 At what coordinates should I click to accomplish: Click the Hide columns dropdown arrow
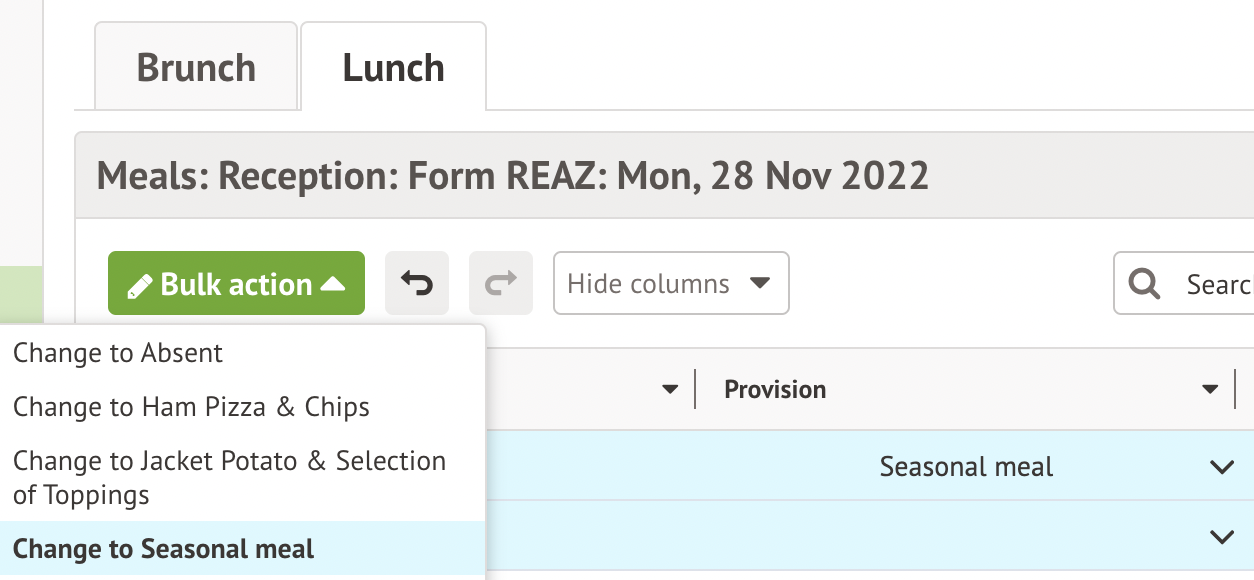760,283
